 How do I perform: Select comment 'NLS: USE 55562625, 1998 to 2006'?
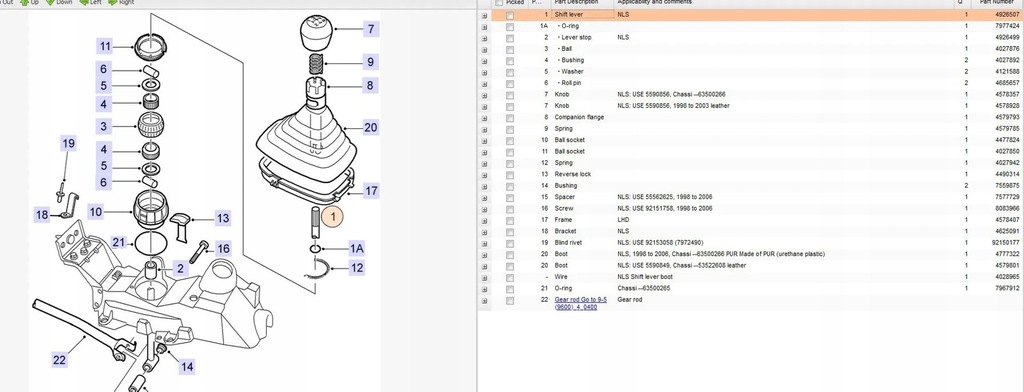(x=665, y=197)
